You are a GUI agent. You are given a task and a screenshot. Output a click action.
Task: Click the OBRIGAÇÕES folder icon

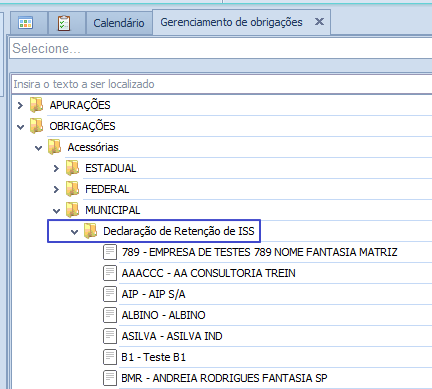[36, 126]
